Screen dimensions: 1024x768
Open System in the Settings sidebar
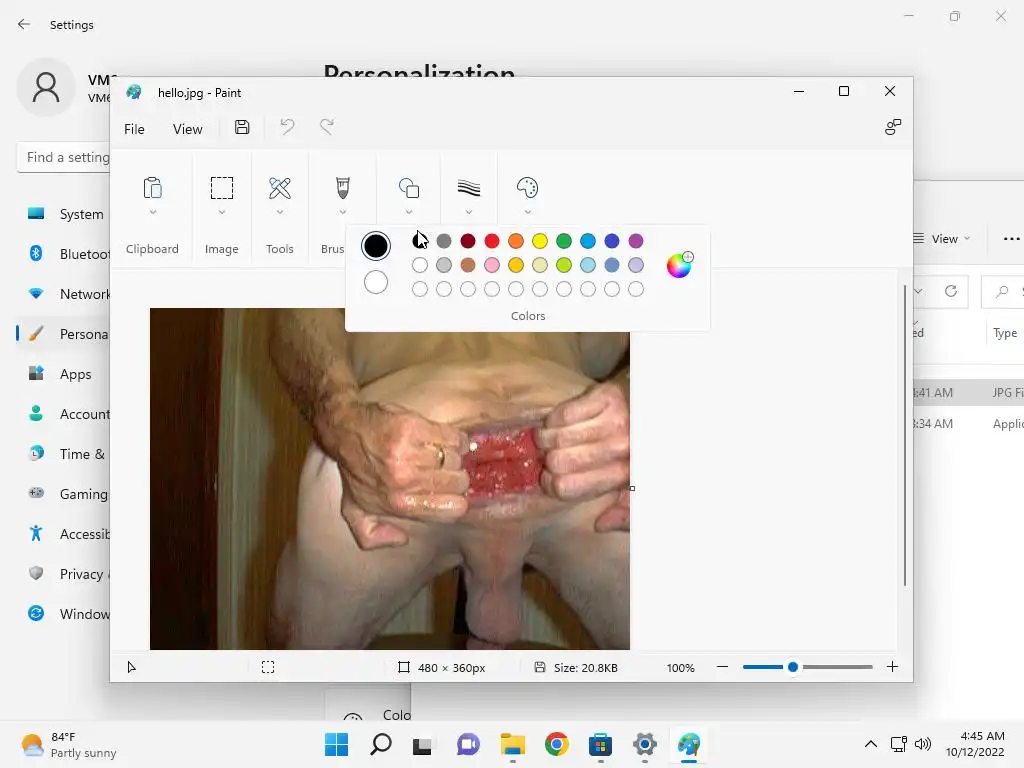tap(65, 214)
